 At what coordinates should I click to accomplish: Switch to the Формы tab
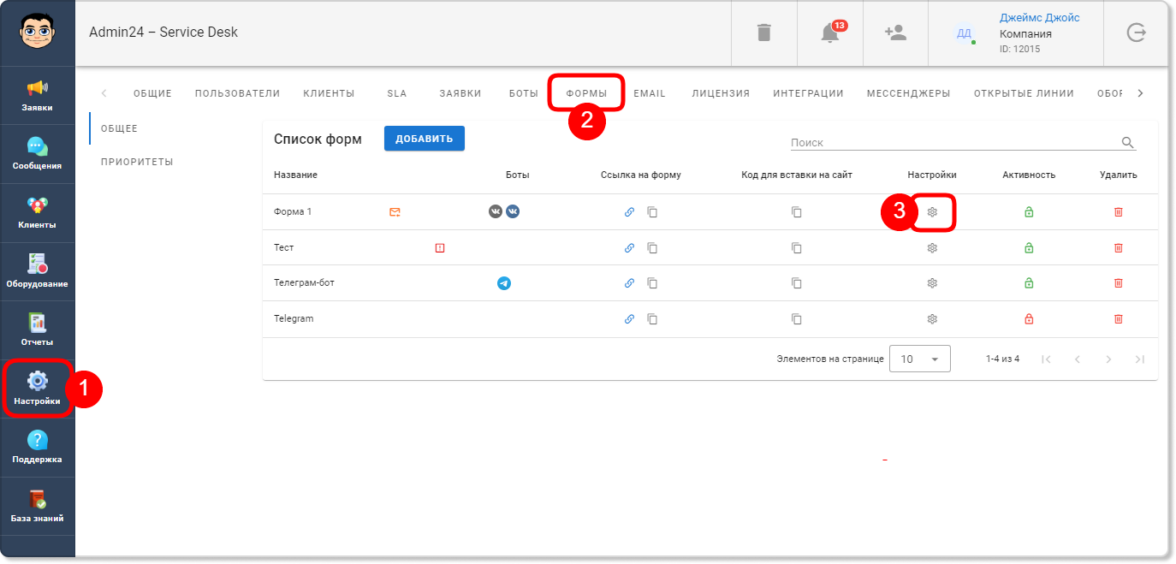(x=586, y=94)
